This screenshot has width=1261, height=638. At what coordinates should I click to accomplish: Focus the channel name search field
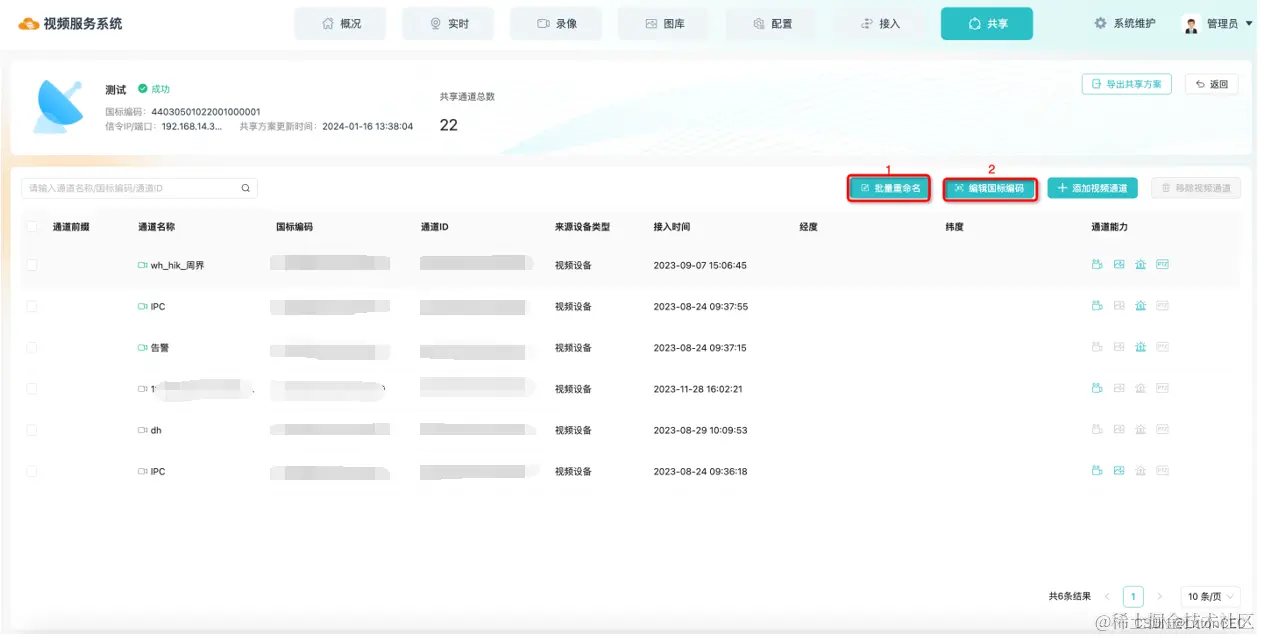click(139, 188)
